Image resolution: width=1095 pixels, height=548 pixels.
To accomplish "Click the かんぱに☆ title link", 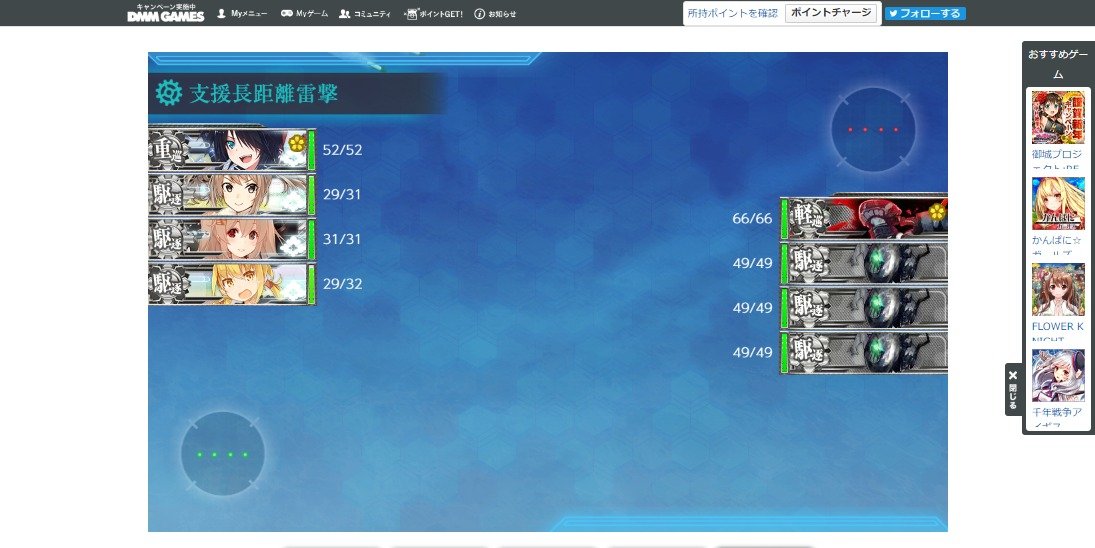I will click(x=1057, y=246).
